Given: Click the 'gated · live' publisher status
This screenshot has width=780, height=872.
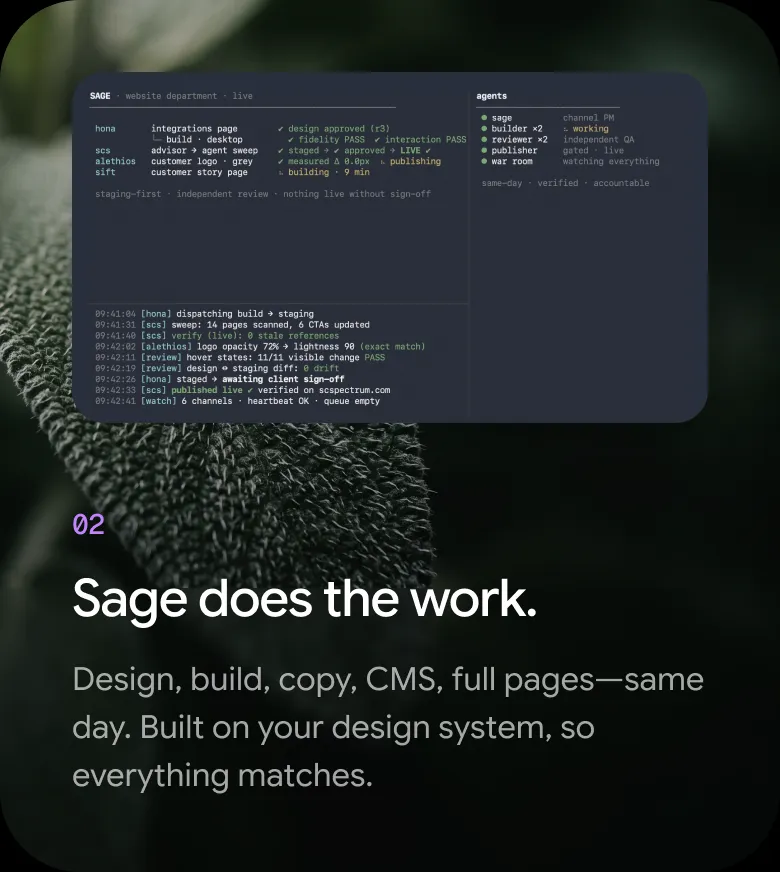Looking at the screenshot, I should [593, 151].
